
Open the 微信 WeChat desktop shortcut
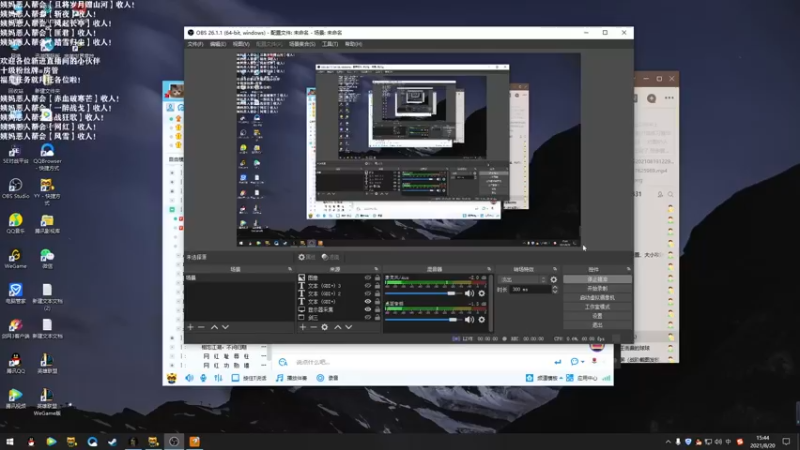click(47, 259)
